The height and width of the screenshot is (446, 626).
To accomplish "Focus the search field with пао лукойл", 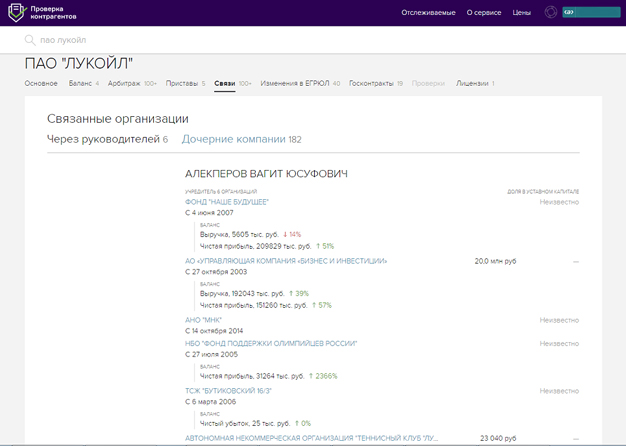I will coord(311,40).
